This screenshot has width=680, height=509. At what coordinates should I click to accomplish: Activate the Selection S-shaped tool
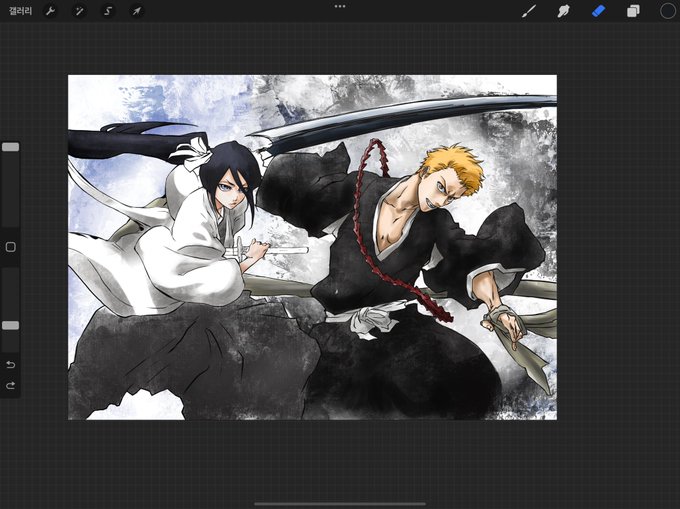click(108, 11)
